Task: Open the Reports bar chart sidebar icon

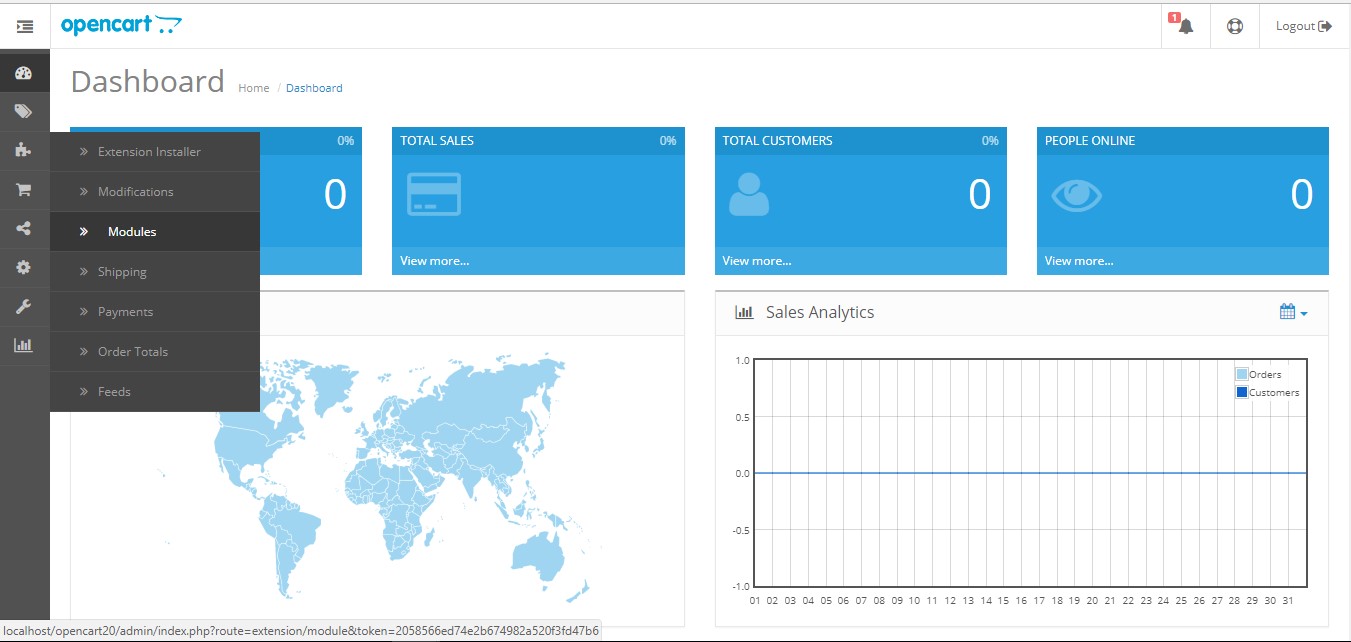Action: 24,345
